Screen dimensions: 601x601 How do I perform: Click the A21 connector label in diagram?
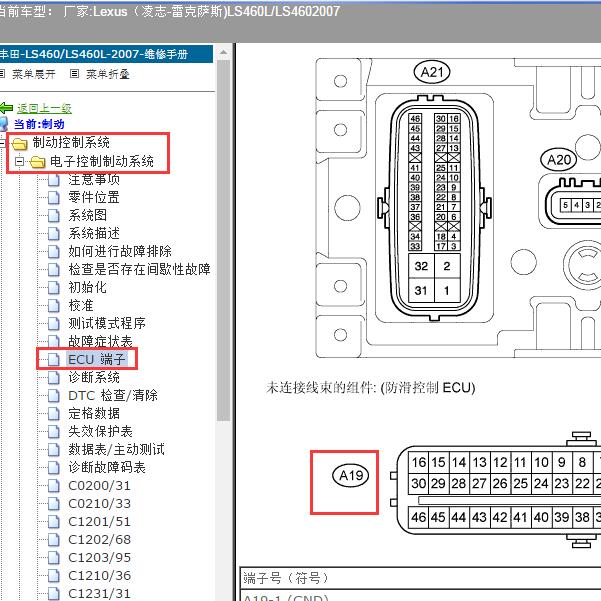(432, 72)
